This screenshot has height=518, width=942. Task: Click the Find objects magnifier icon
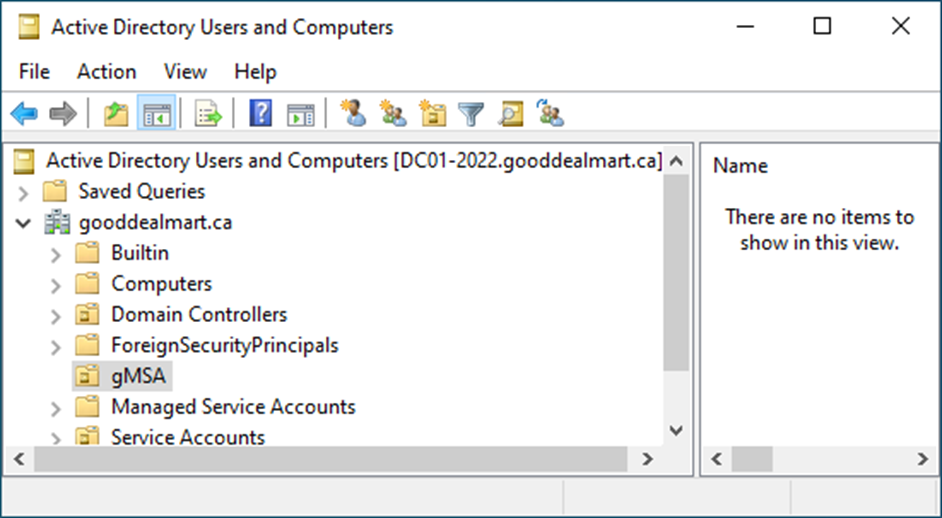pos(511,113)
